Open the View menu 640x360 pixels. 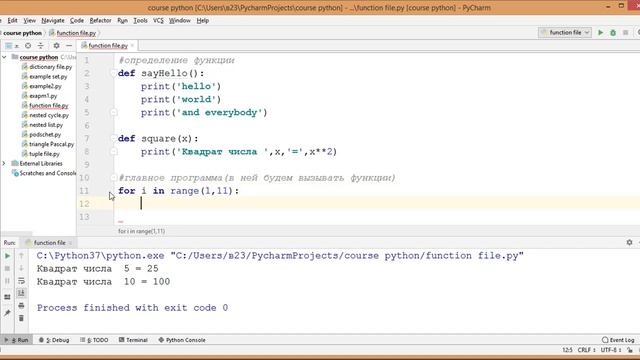29,20
